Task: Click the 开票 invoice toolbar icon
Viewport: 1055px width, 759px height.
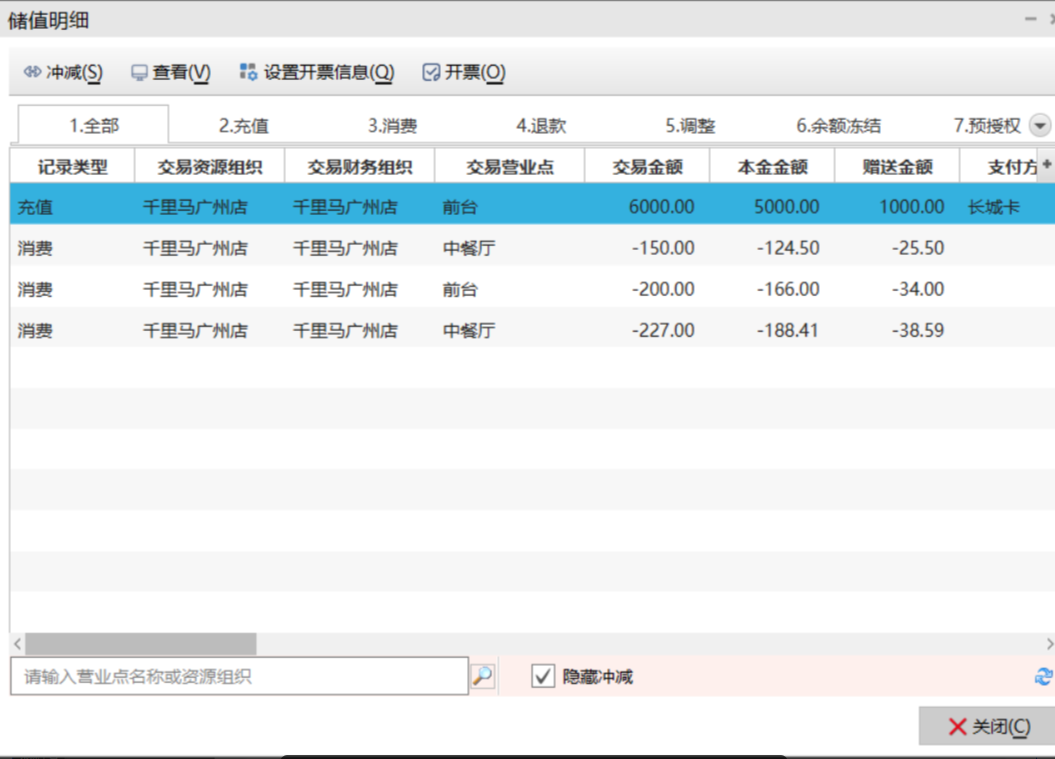Action: coord(432,72)
